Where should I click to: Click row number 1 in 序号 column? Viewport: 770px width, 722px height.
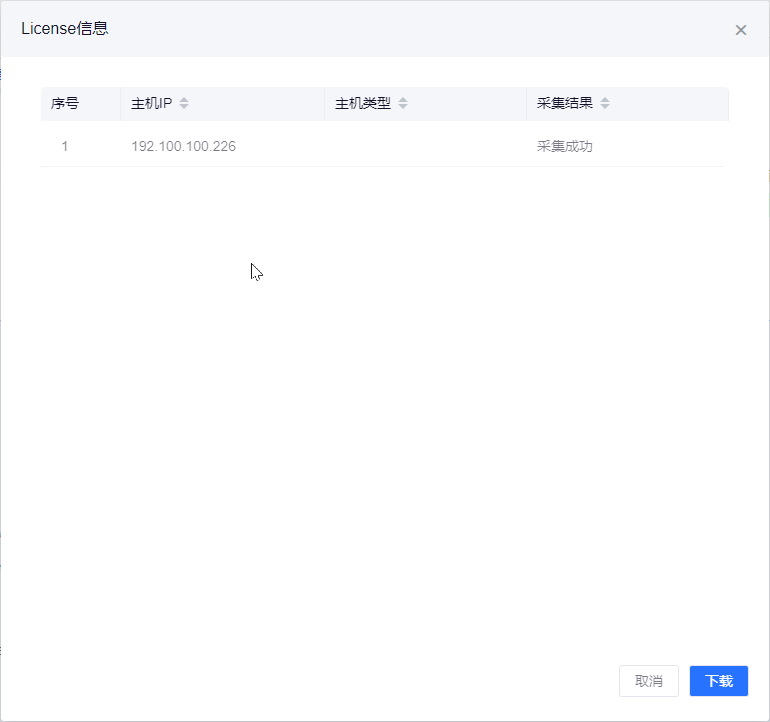65,146
